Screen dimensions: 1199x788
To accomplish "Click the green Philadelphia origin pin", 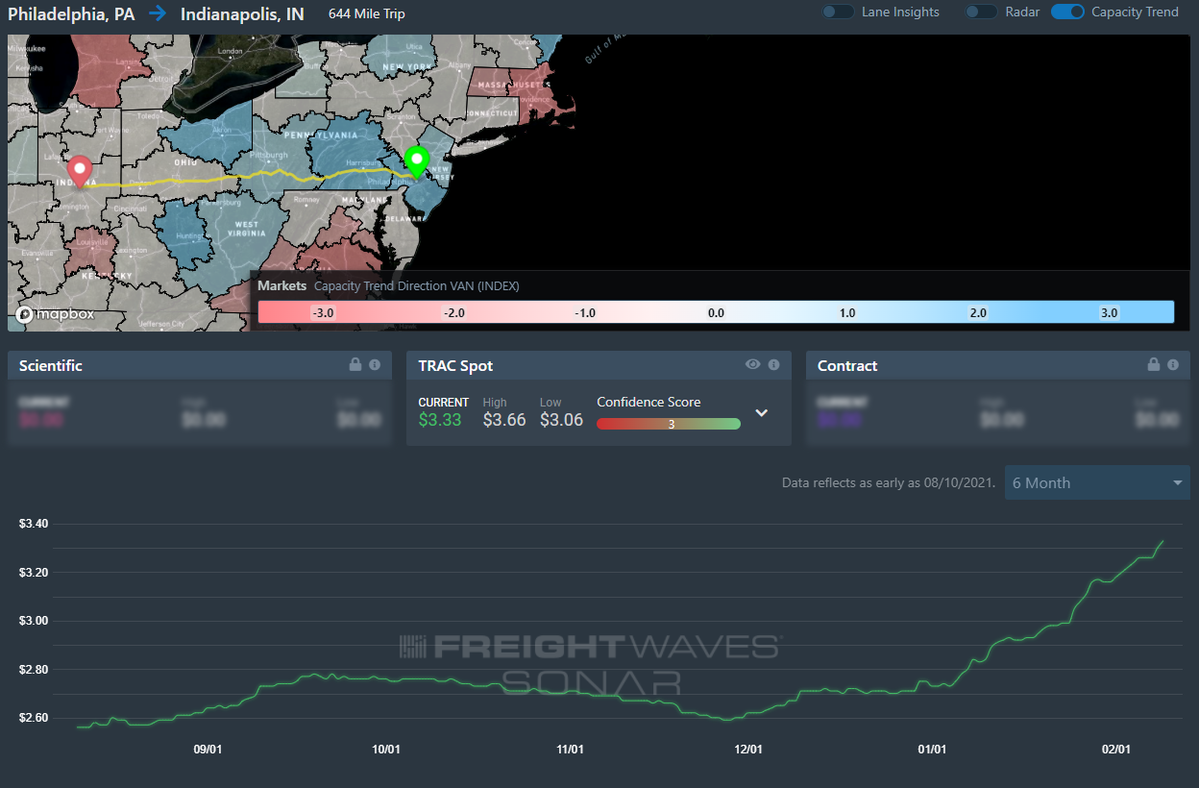I will pos(417,162).
